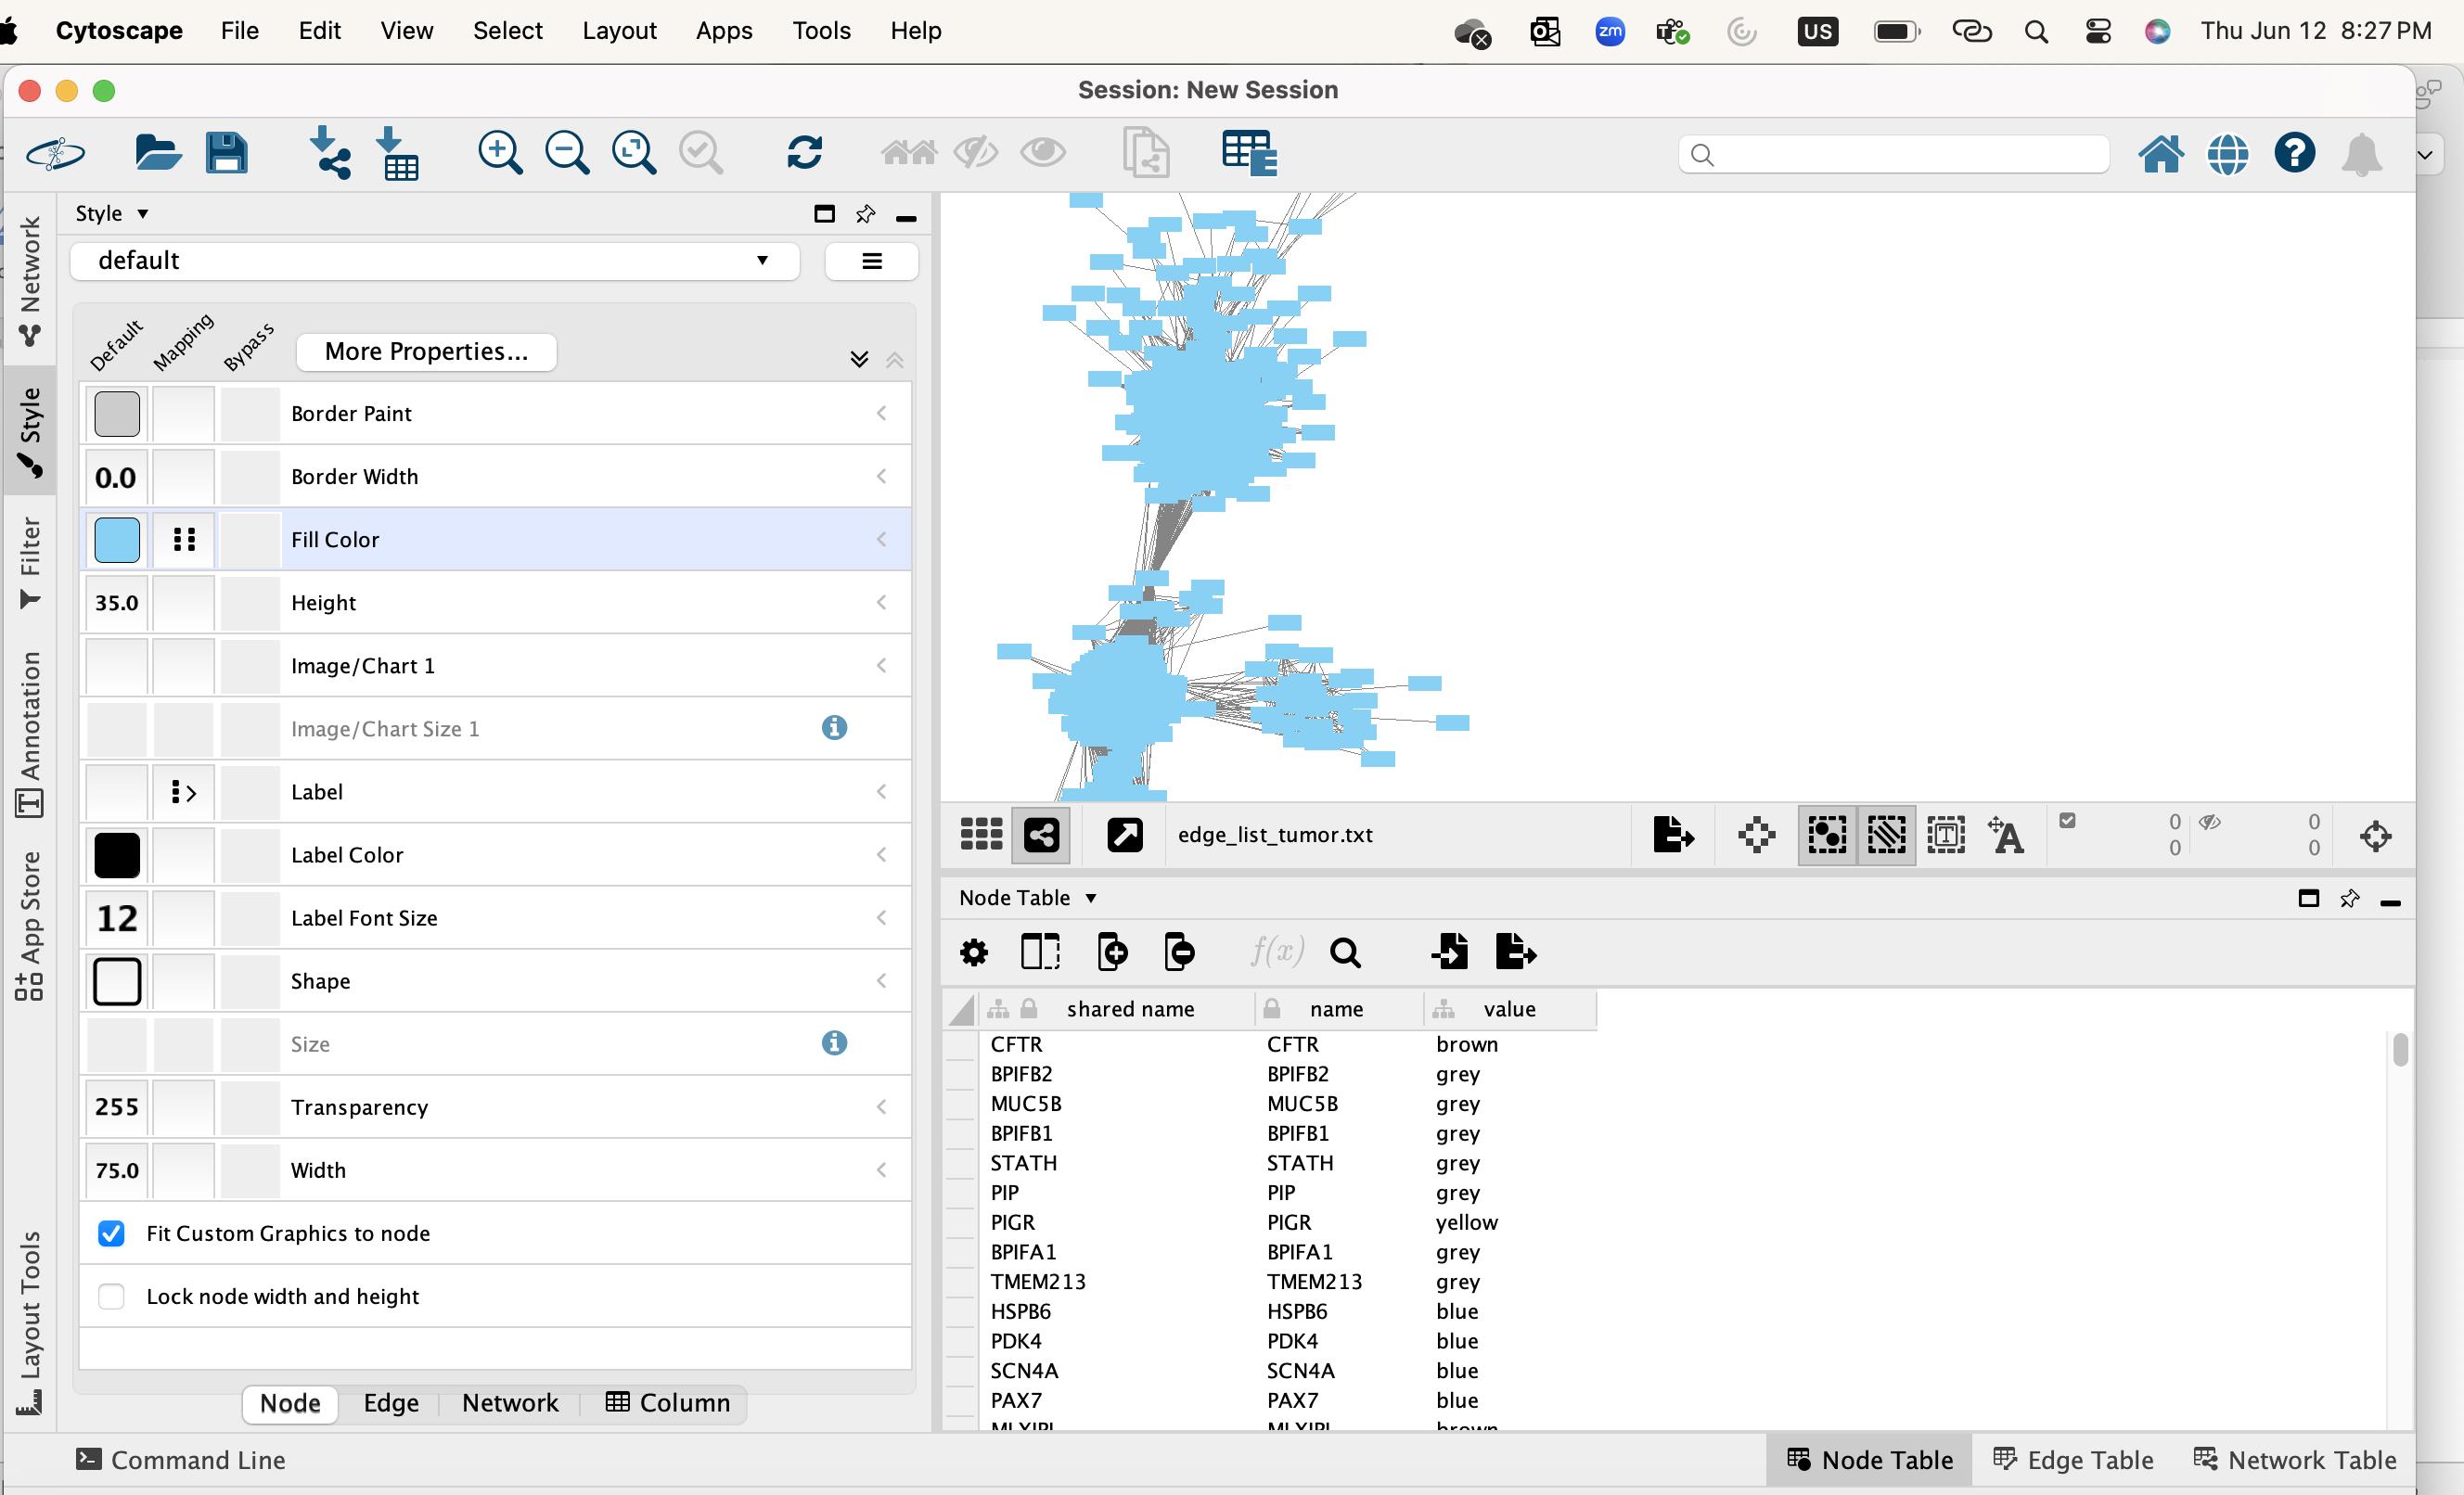
Task: Save the session with the floppy disk icon
Action: tap(226, 153)
